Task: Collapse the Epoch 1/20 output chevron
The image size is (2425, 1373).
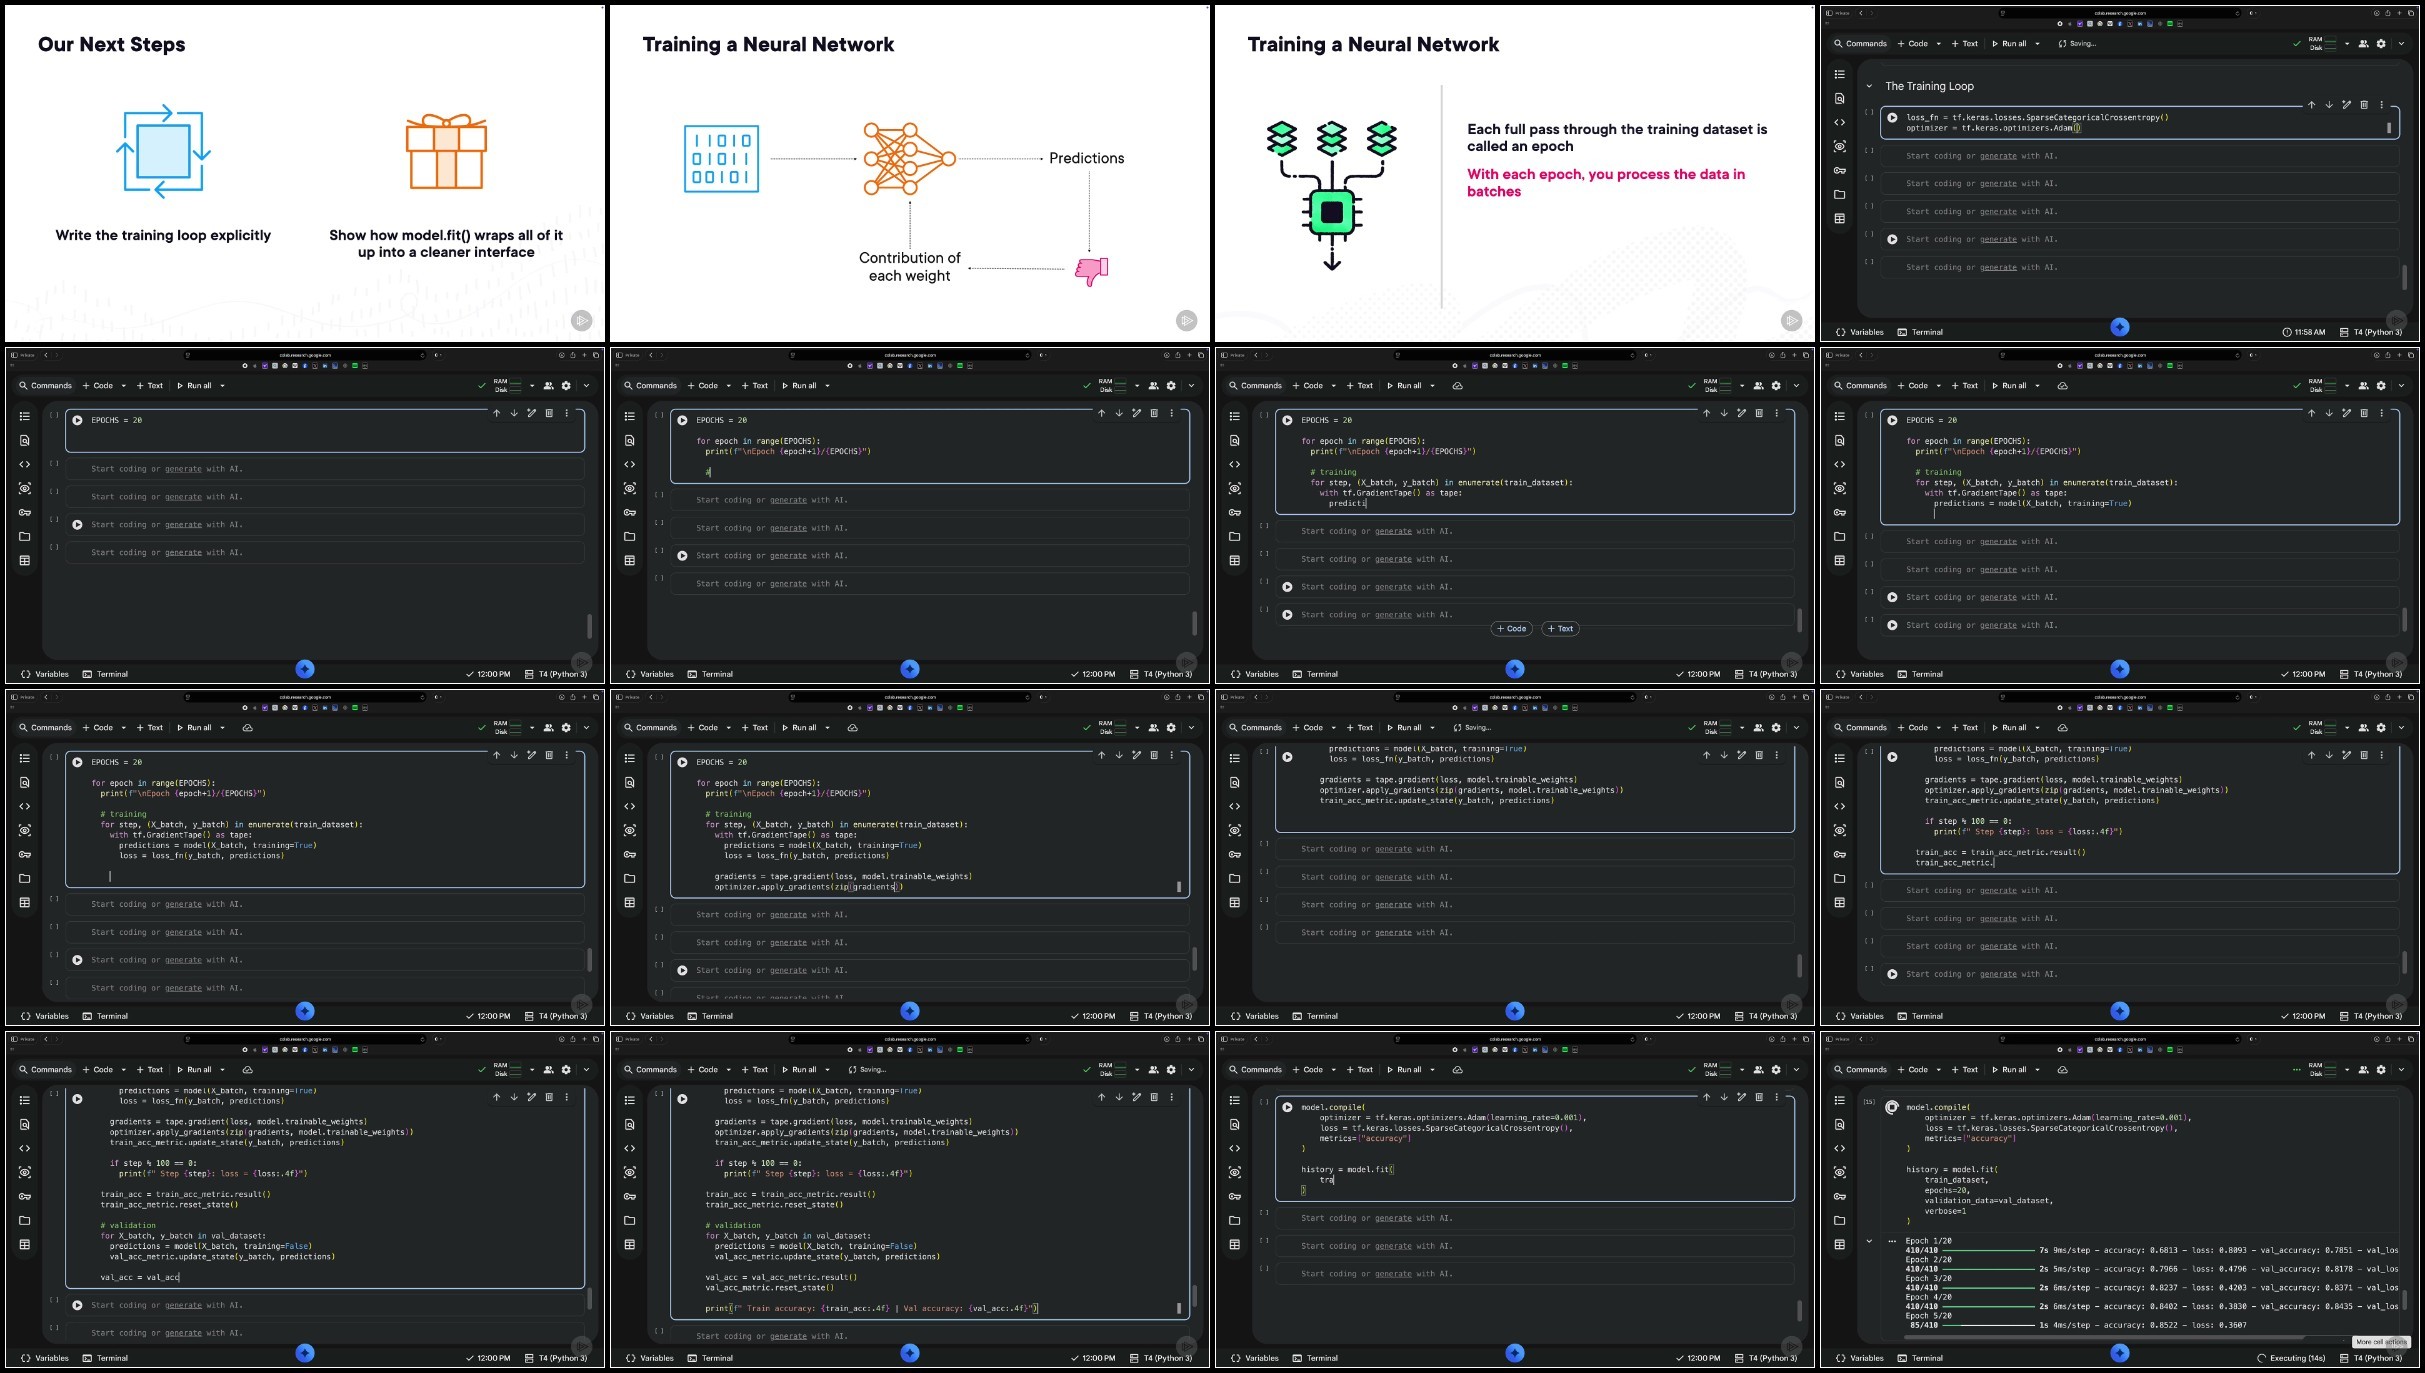Action: pos(1869,1241)
